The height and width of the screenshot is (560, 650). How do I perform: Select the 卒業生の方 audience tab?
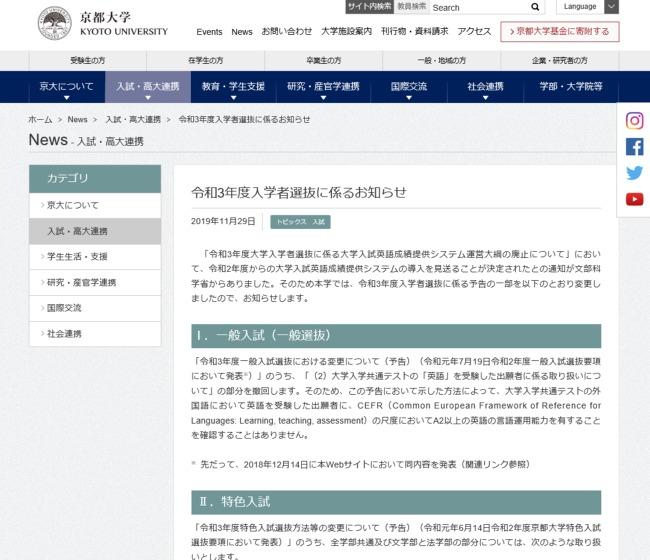(x=323, y=61)
